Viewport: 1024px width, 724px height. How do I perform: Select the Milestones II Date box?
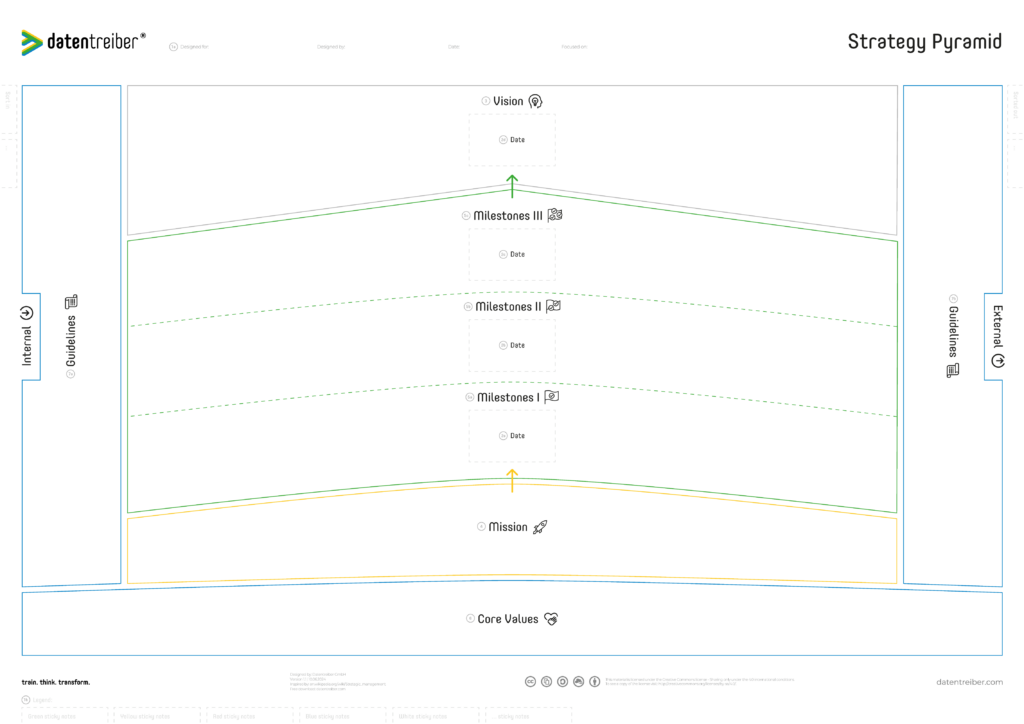coord(512,346)
